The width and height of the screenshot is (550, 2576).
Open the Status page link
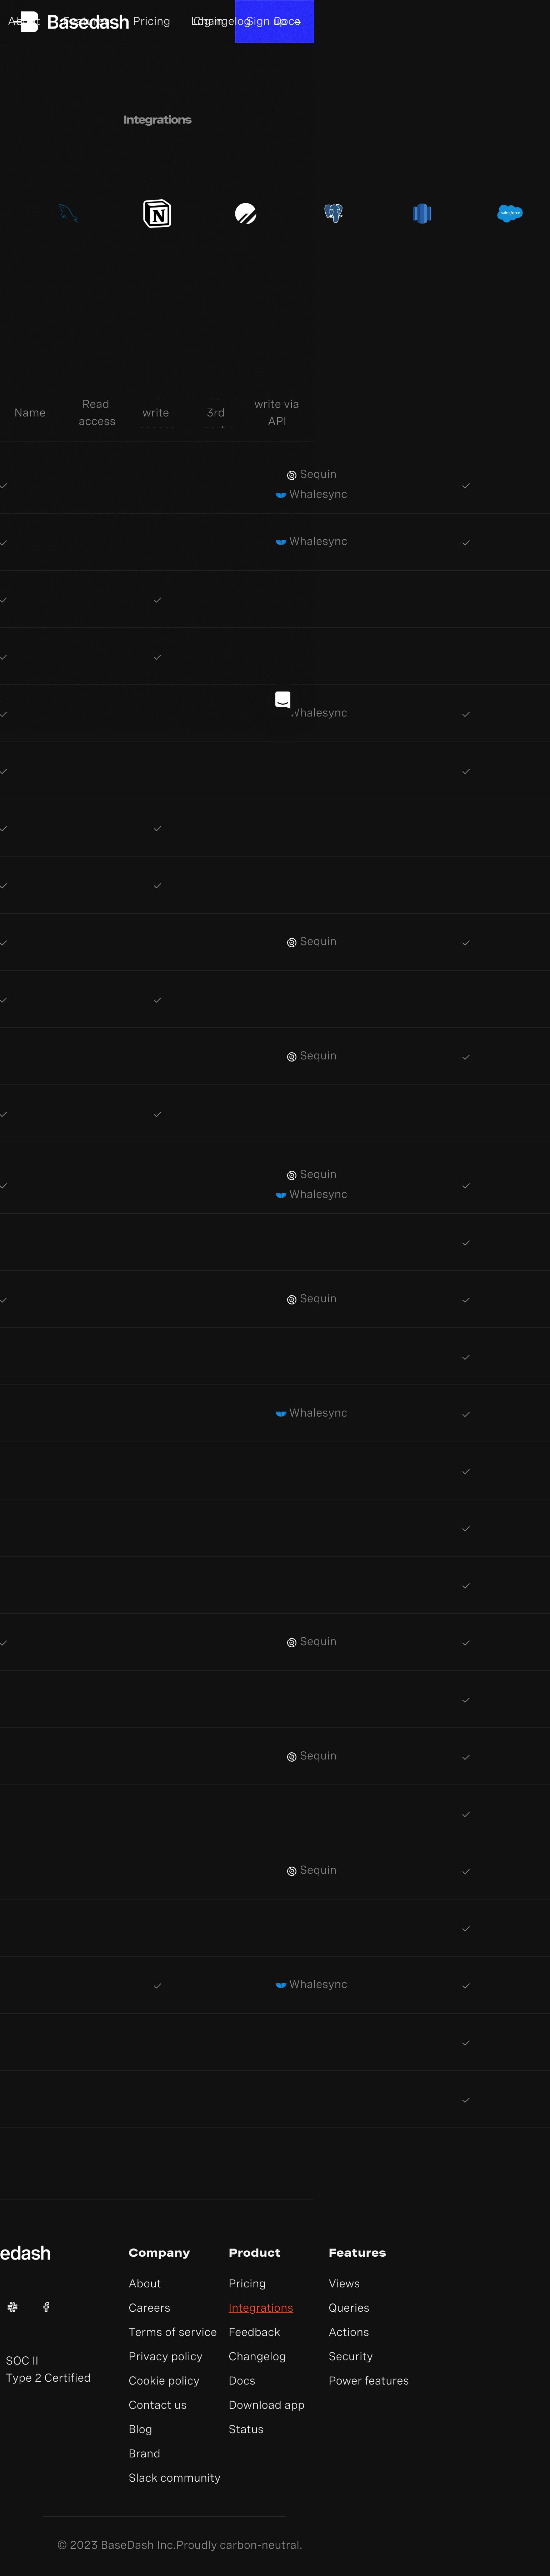[x=246, y=2429]
